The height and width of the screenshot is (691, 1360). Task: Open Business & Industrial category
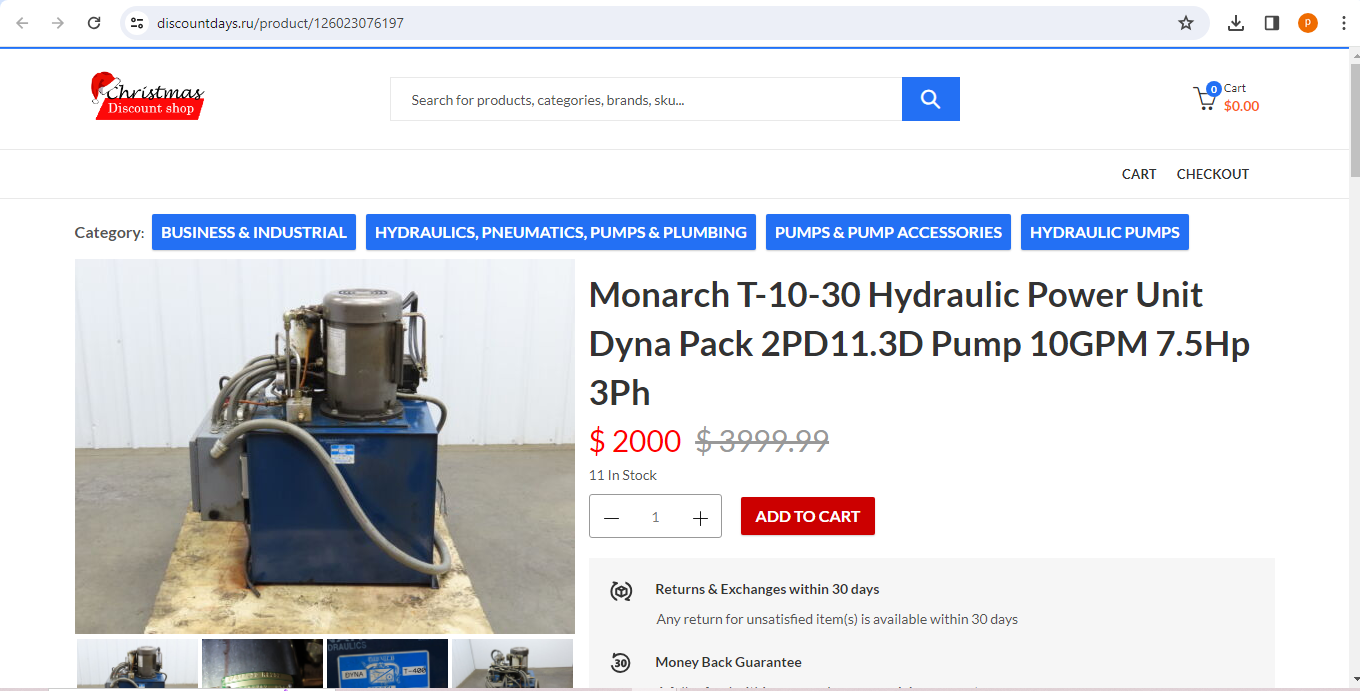254,232
